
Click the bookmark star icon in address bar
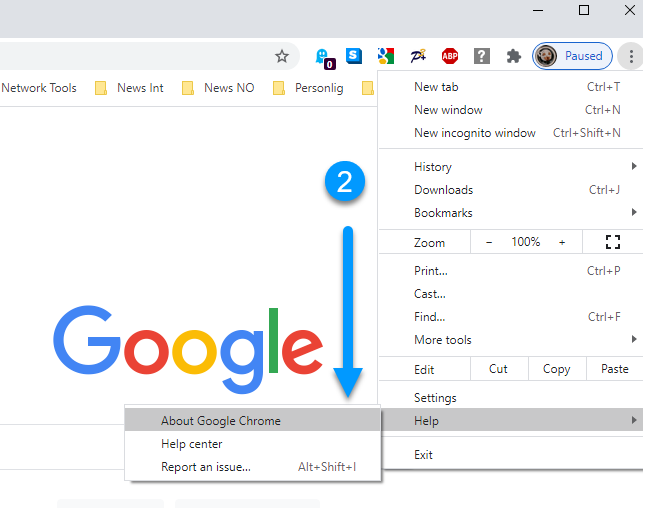tap(282, 56)
